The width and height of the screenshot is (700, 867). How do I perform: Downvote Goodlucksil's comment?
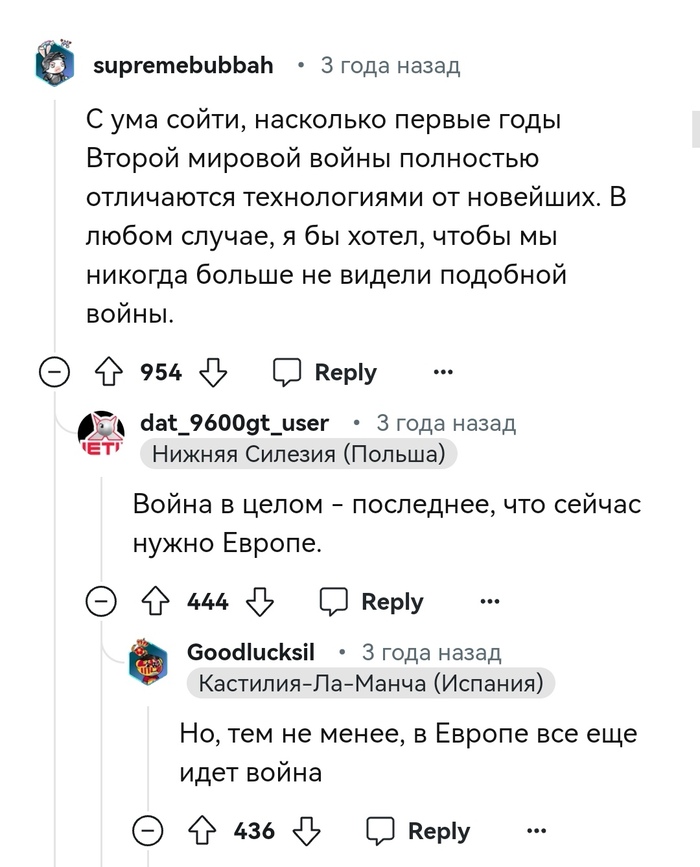[307, 831]
